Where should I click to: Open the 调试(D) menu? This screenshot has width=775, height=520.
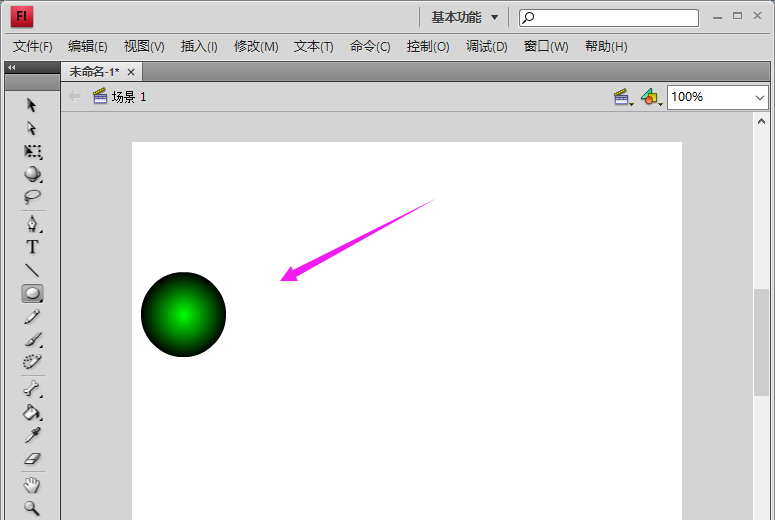(486, 46)
